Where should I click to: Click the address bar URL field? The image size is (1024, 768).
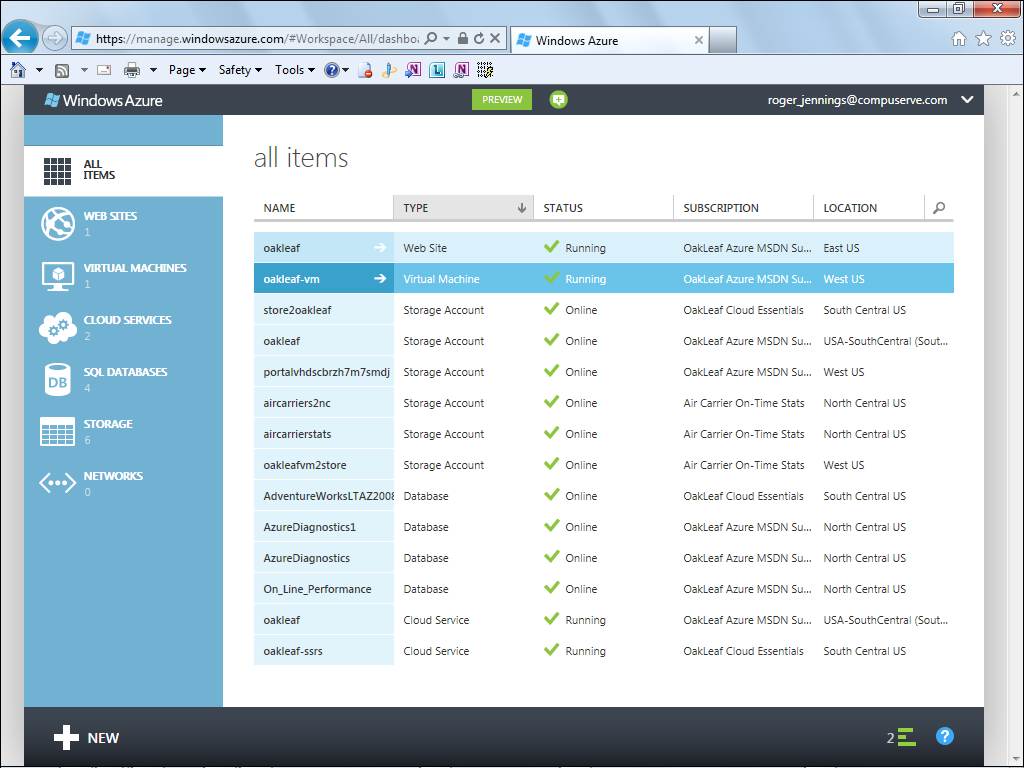(257, 39)
